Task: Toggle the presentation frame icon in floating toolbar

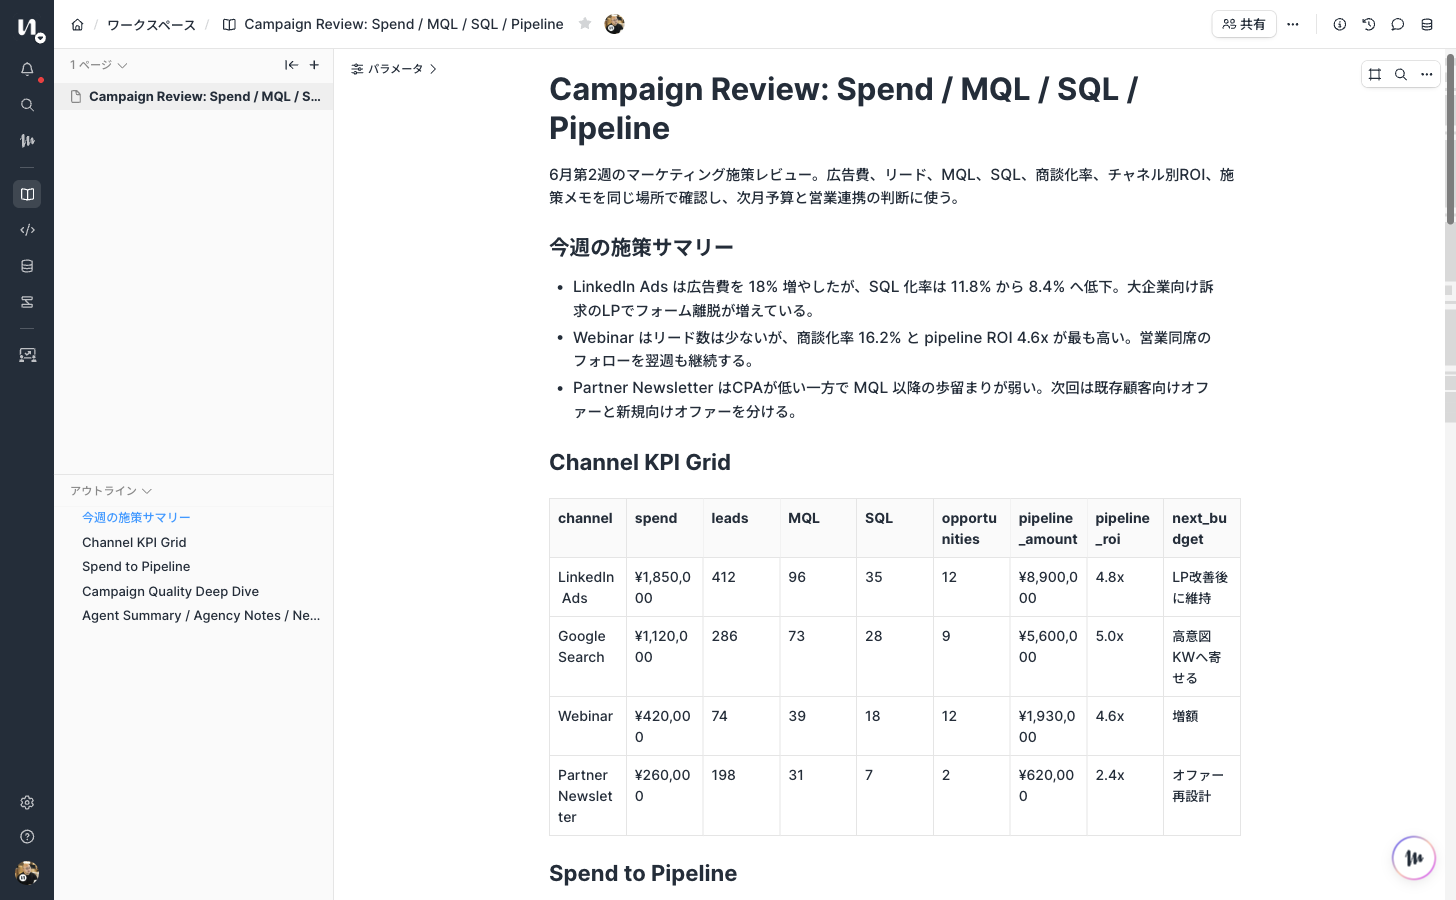Action: pyautogui.click(x=1375, y=74)
